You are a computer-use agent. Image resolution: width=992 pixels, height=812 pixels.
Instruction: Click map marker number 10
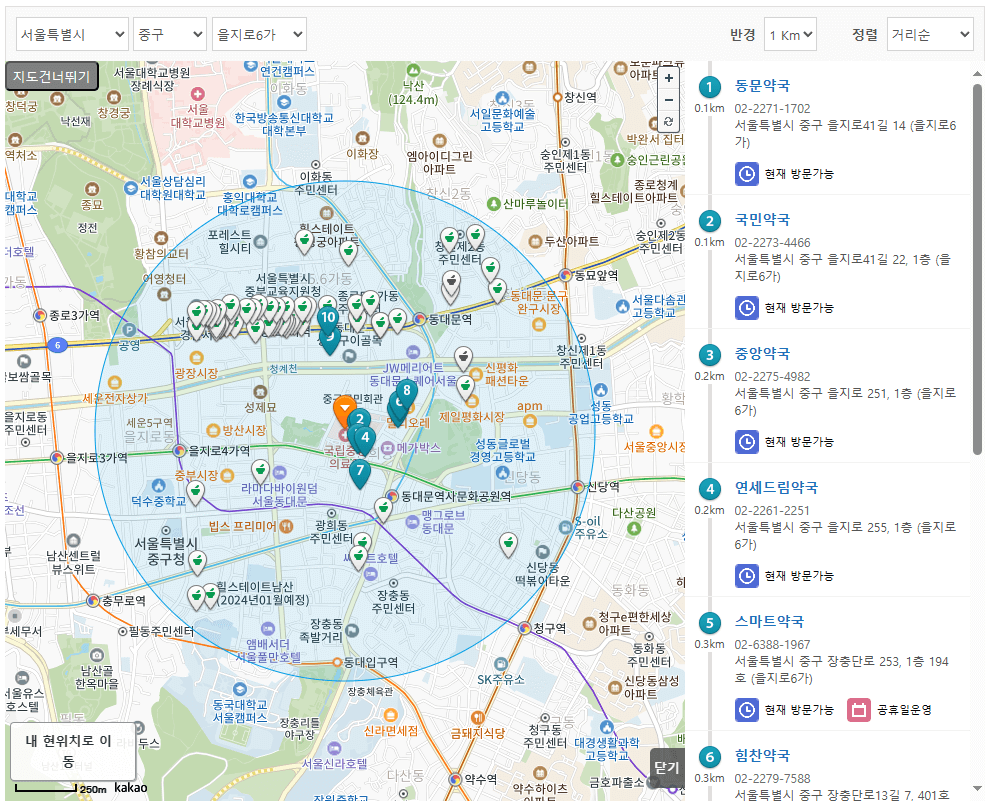pos(328,321)
